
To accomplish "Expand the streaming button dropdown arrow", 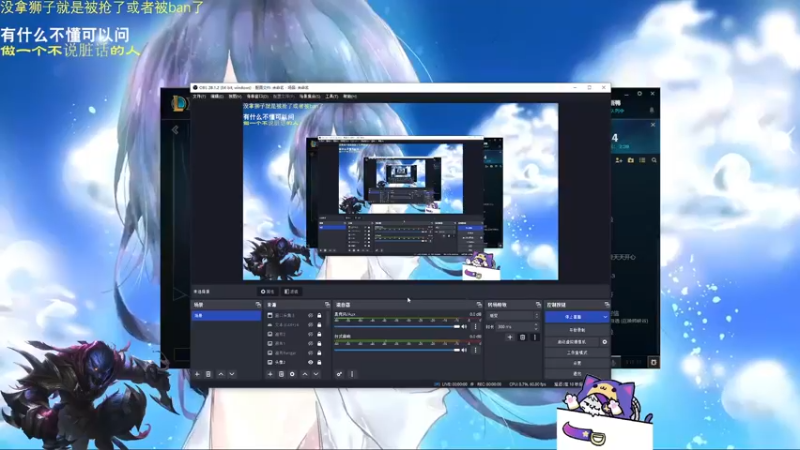I will [605, 317].
